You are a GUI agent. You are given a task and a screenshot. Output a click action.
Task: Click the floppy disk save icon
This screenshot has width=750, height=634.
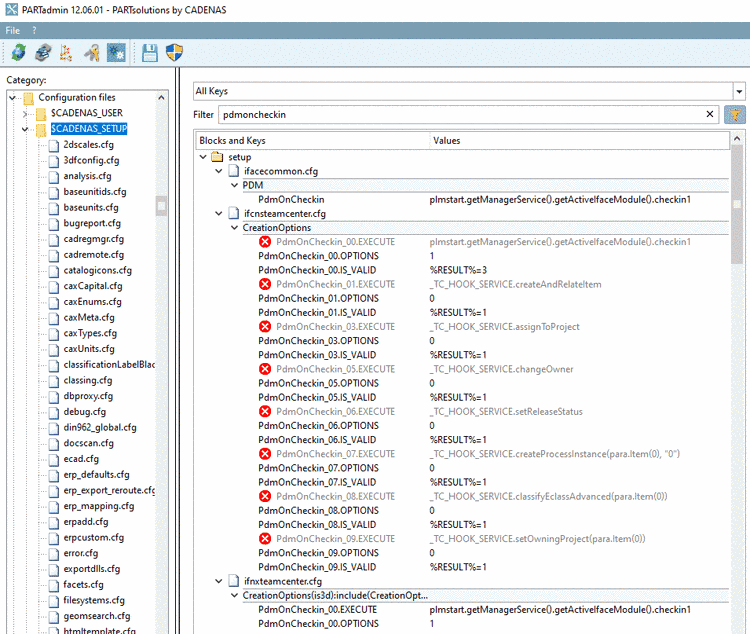pos(150,53)
